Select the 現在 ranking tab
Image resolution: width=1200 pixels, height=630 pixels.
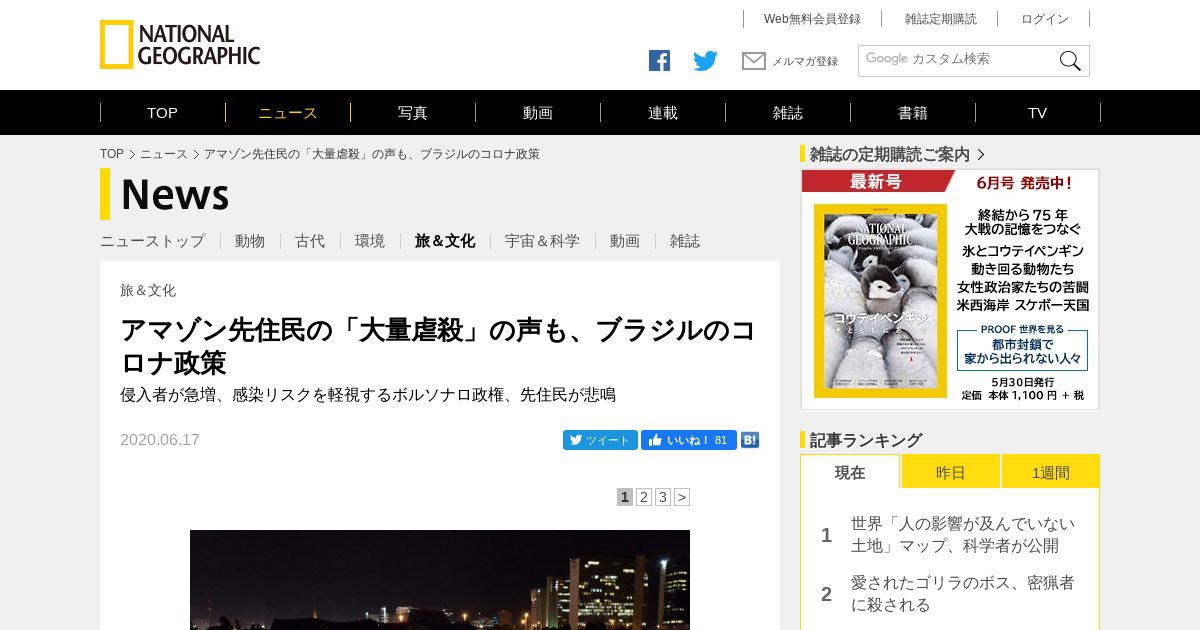(x=850, y=472)
